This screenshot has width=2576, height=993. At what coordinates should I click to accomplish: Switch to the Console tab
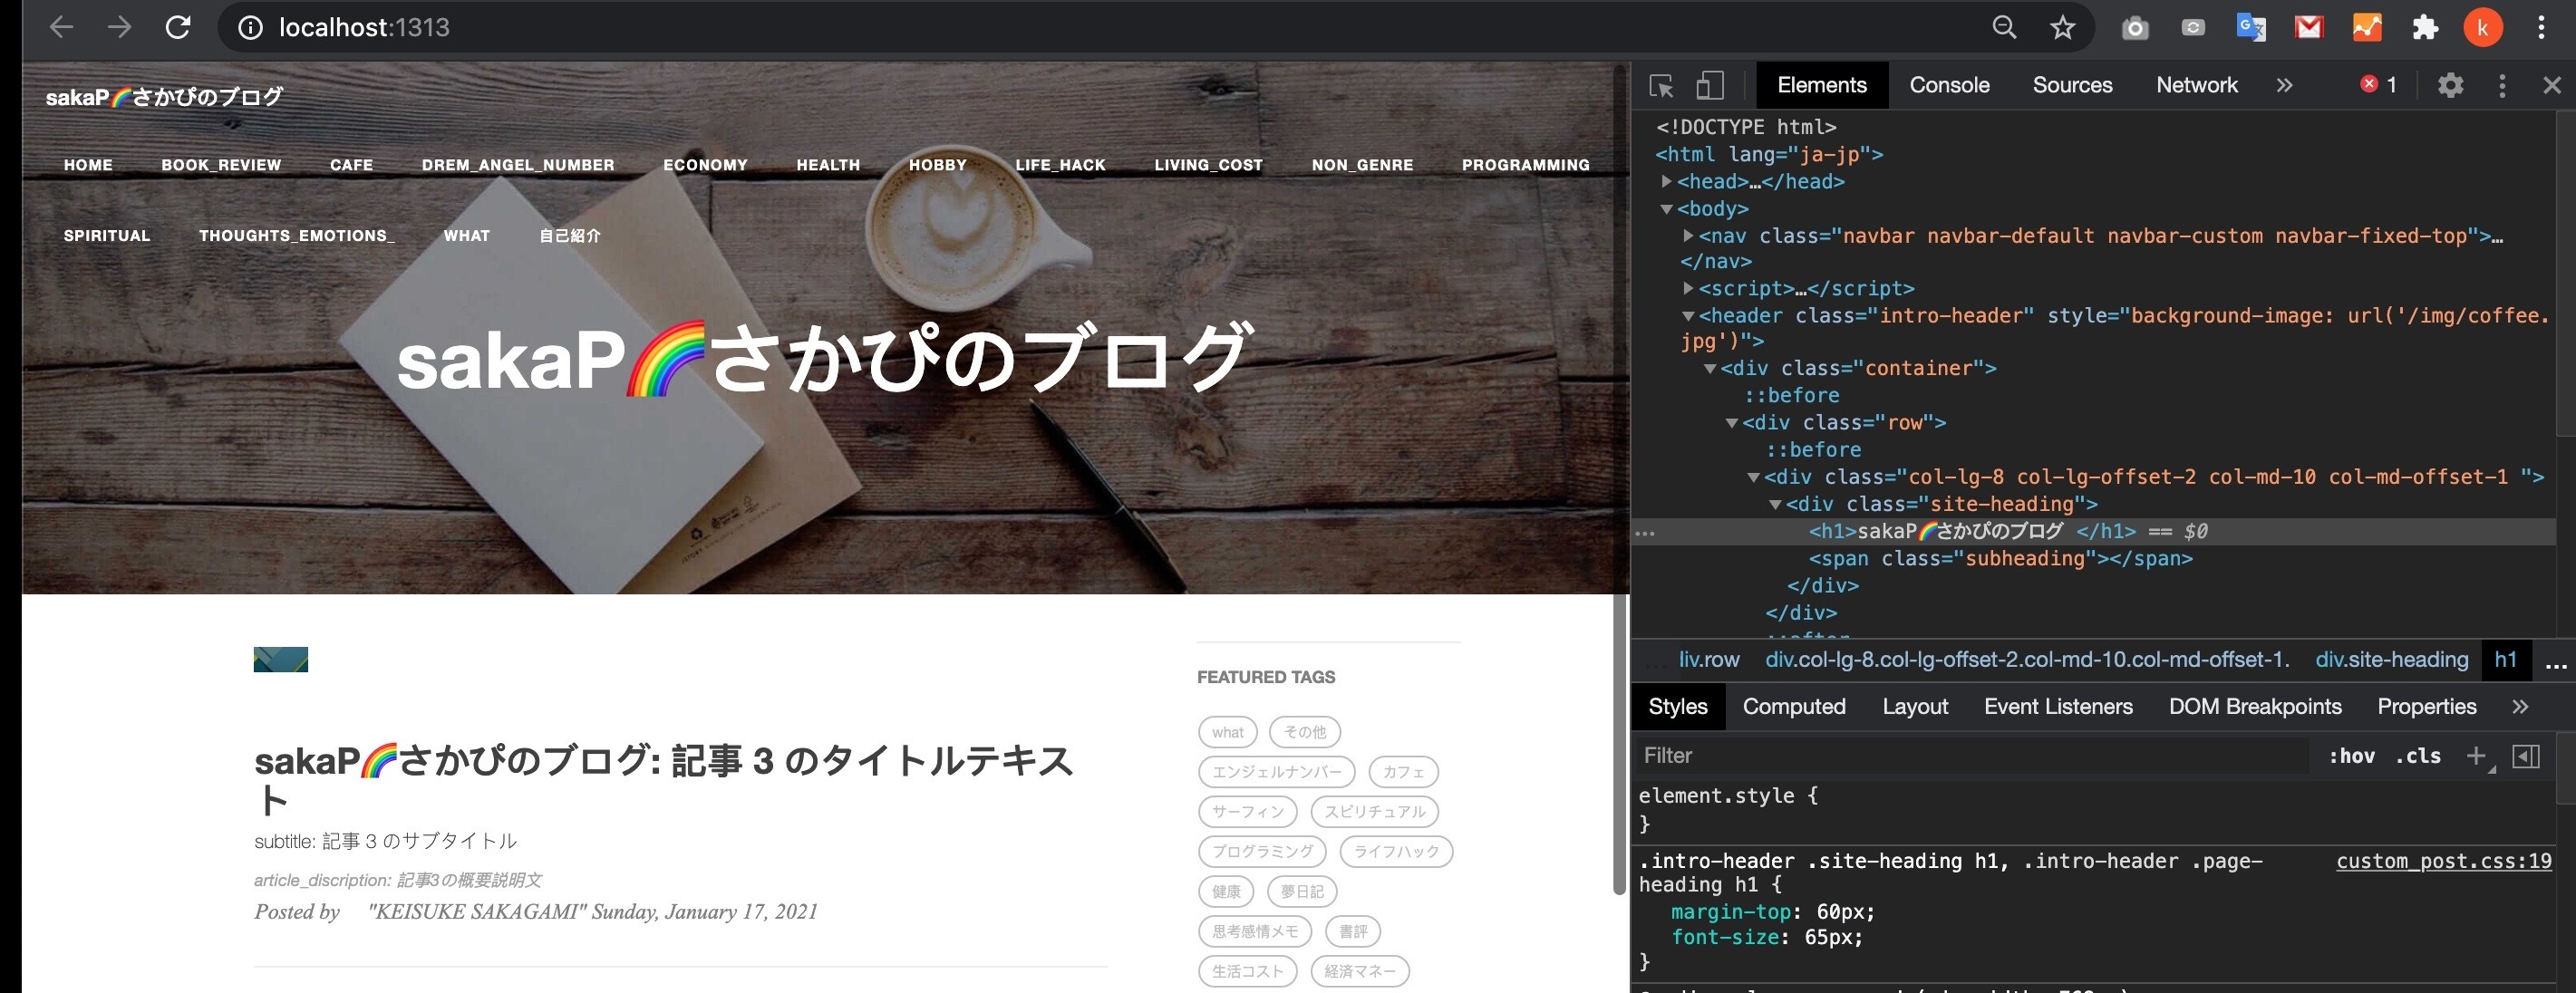coord(1949,86)
